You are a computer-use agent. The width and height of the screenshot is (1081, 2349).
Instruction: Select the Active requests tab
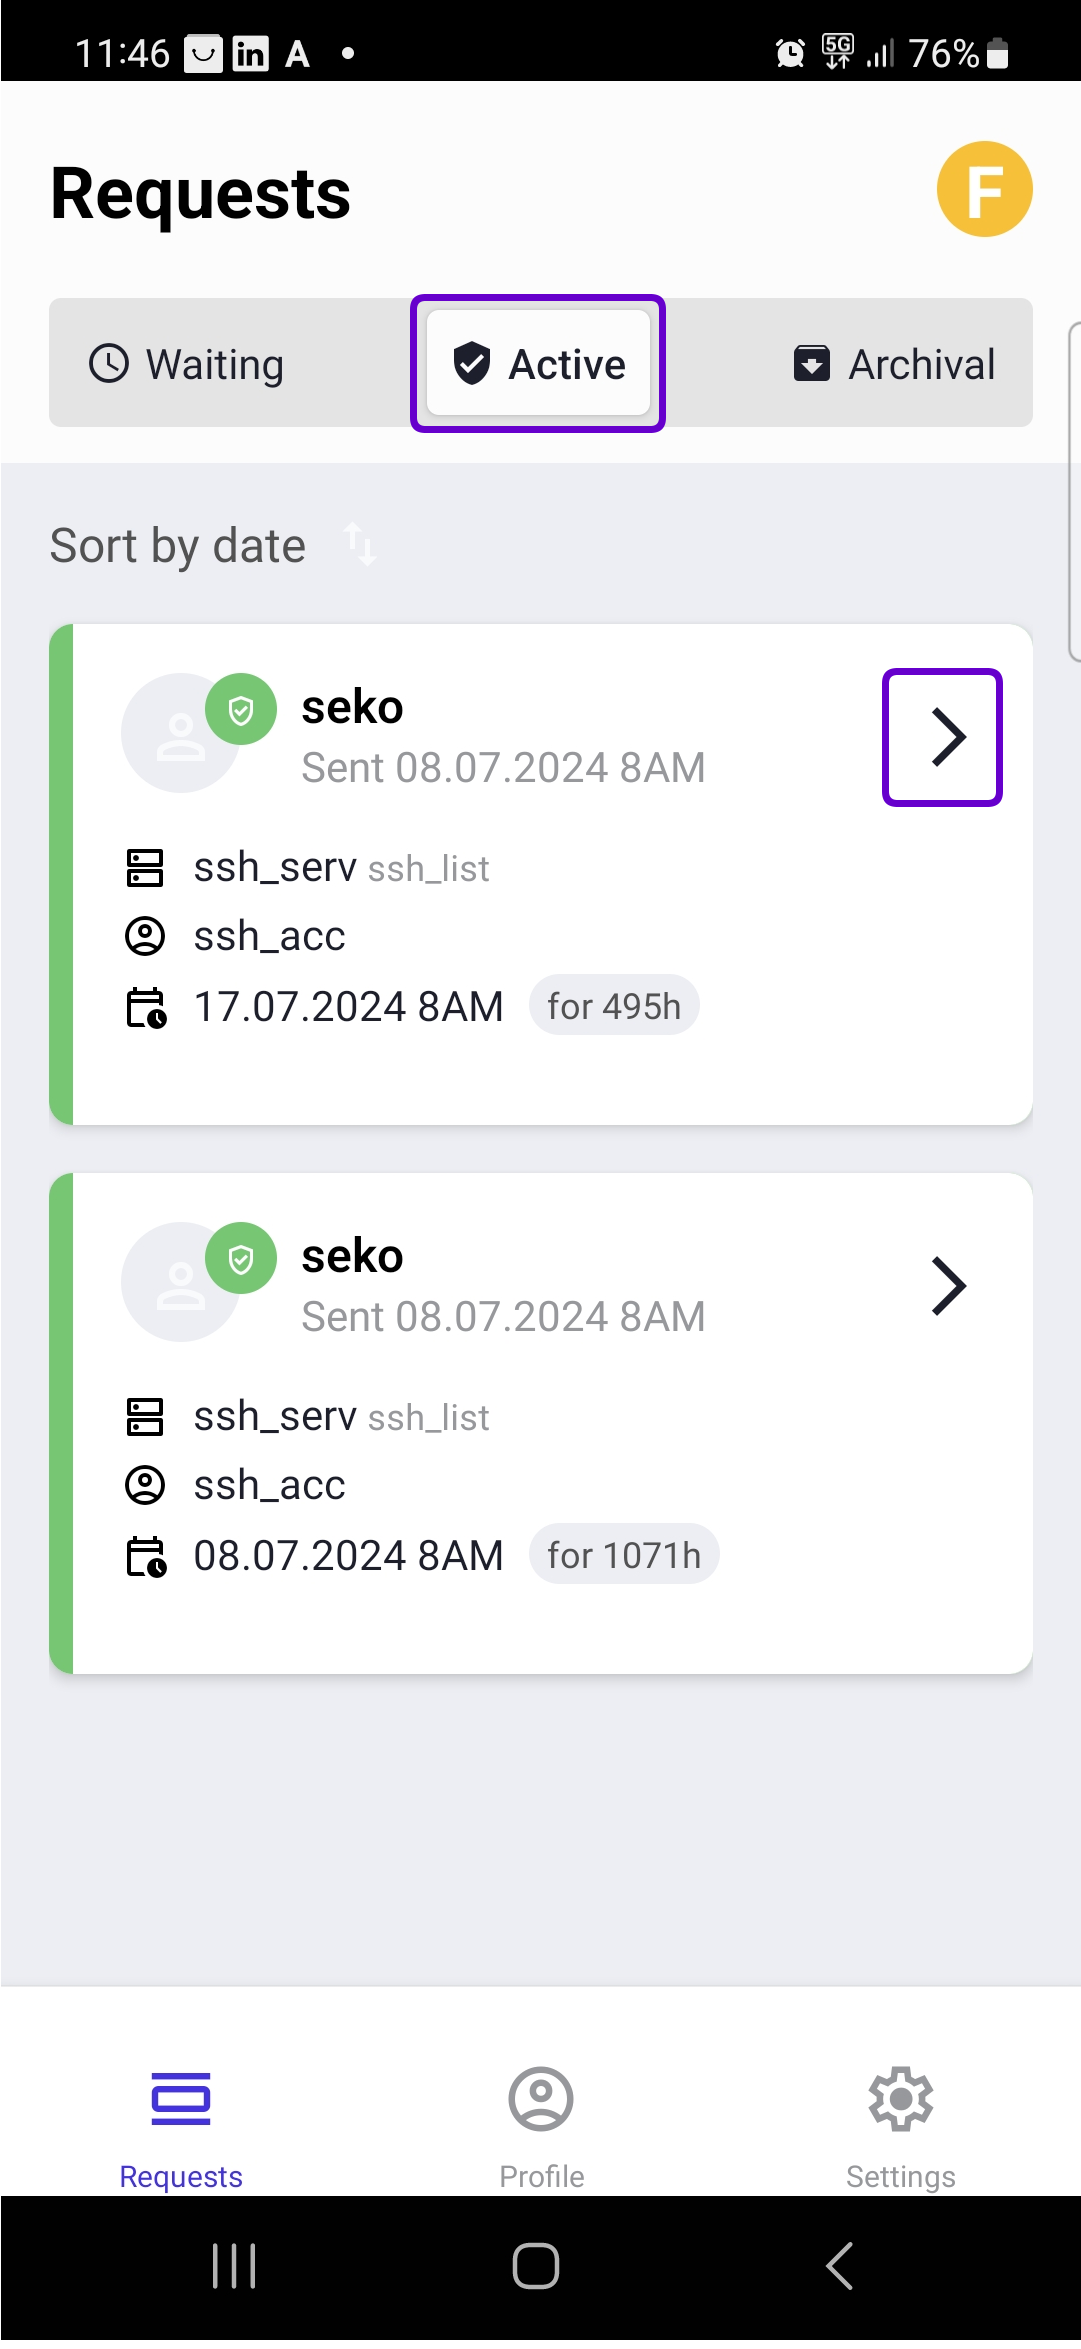click(x=538, y=363)
